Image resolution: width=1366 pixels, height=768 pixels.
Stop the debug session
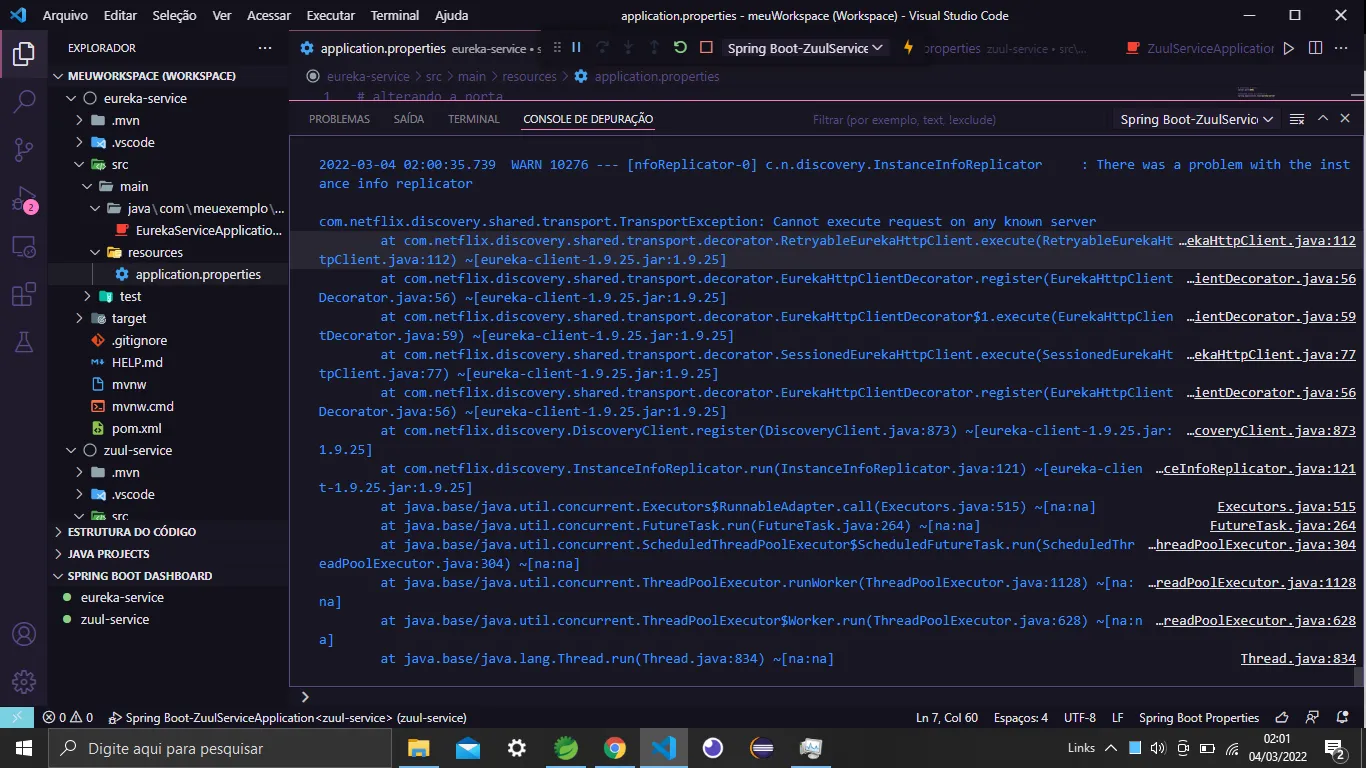point(706,48)
